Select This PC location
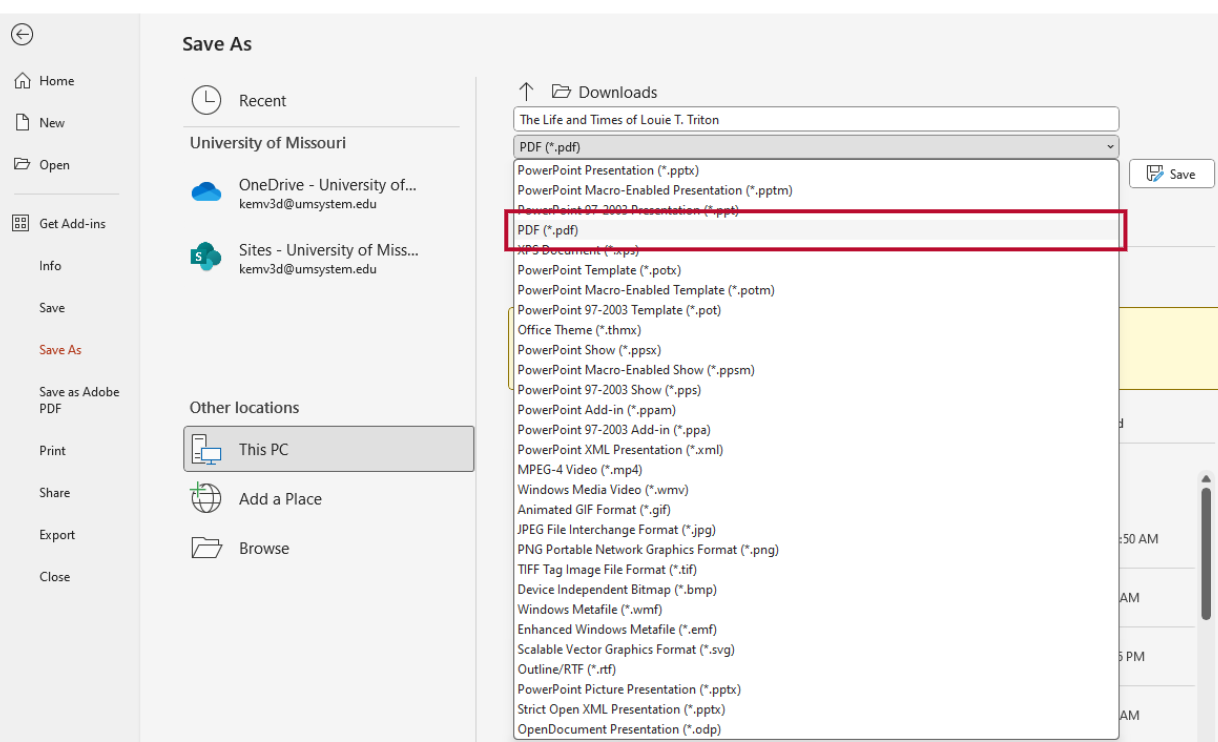1218x742 pixels. point(329,449)
